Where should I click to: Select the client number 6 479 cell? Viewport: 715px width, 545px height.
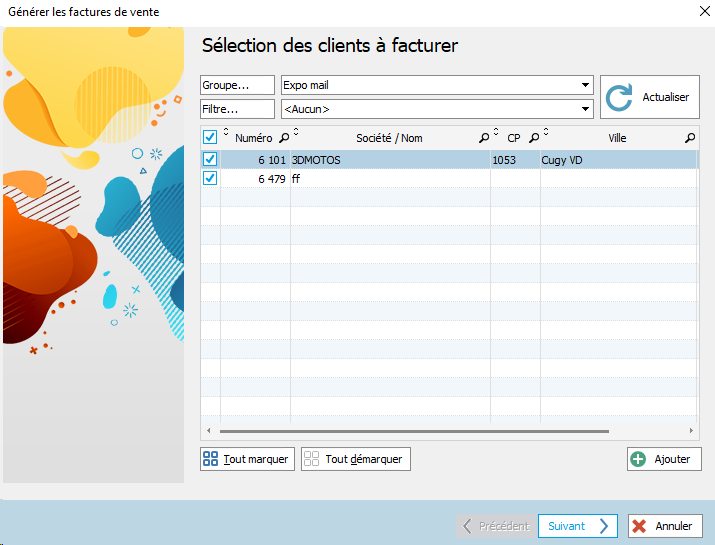coord(255,179)
